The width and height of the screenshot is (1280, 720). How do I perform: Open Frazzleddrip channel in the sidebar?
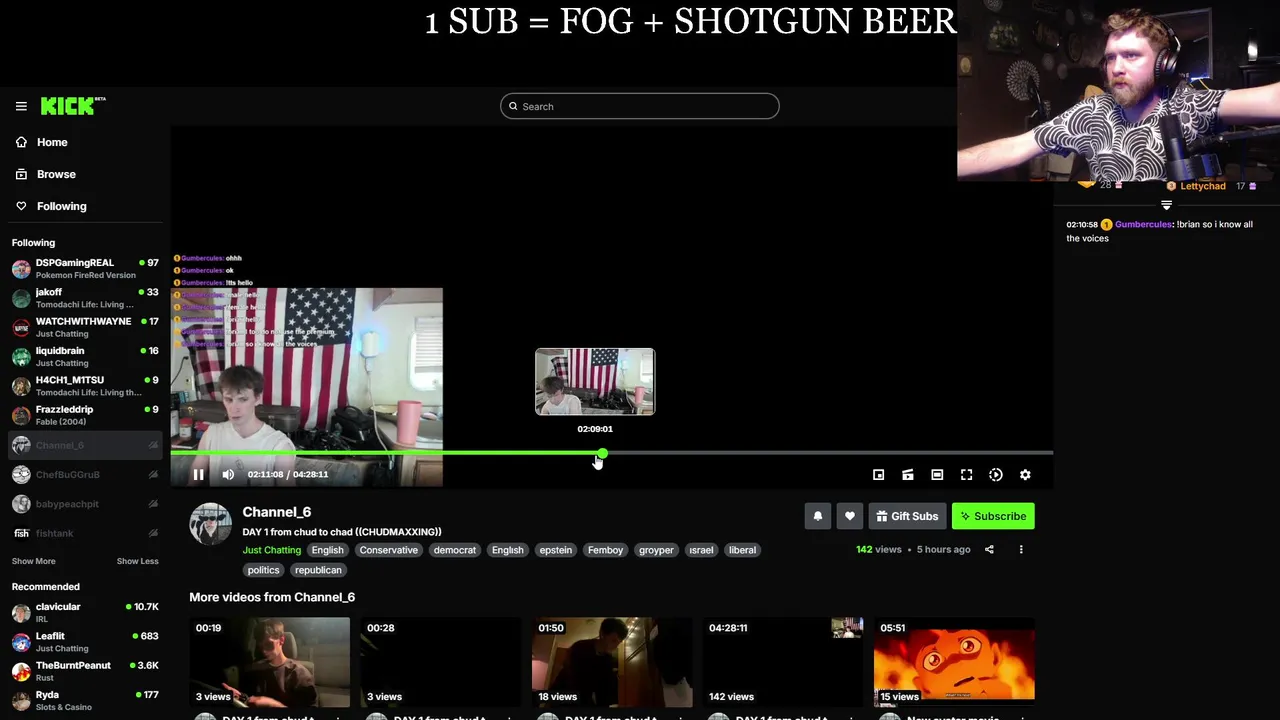tap(85, 415)
